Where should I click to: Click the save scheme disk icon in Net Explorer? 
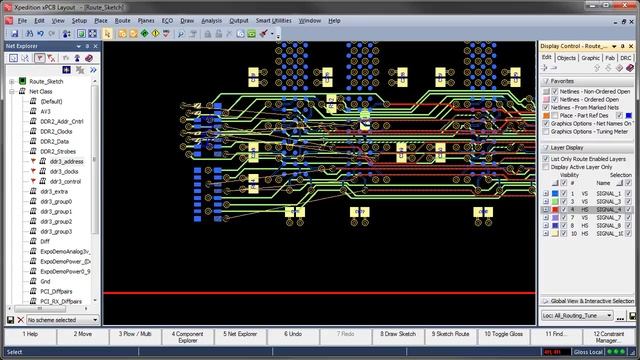pos(11,320)
